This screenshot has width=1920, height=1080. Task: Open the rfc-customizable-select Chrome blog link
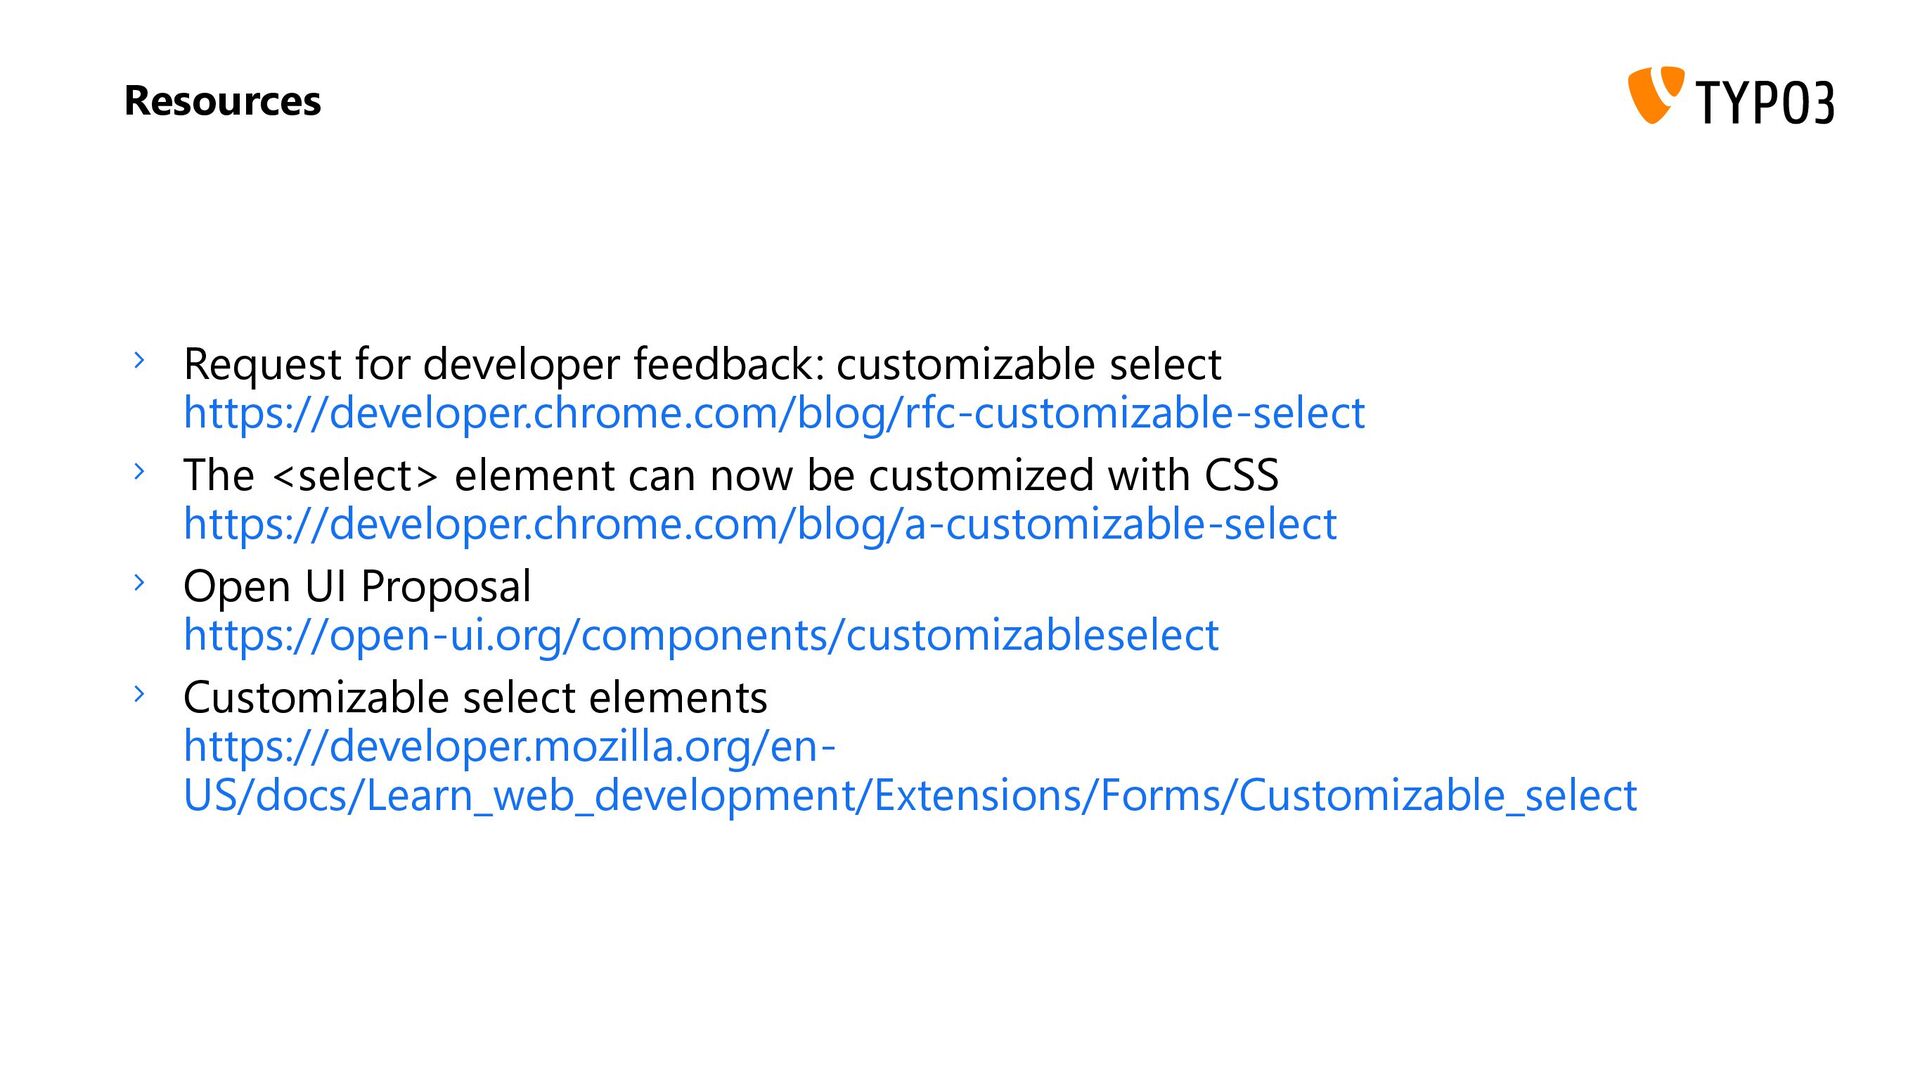774,414
